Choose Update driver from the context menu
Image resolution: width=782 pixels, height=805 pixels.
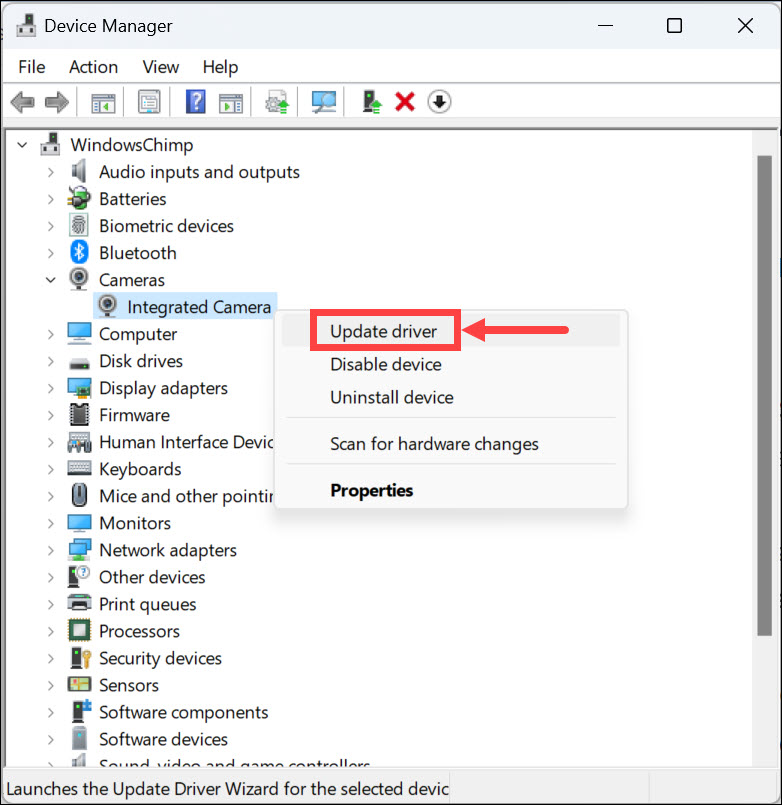click(383, 331)
